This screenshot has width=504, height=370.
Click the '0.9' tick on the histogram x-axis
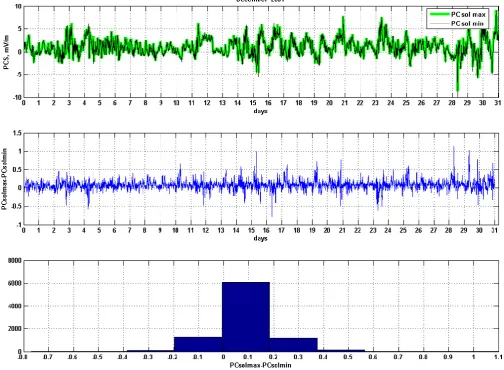(x=448, y=357)
